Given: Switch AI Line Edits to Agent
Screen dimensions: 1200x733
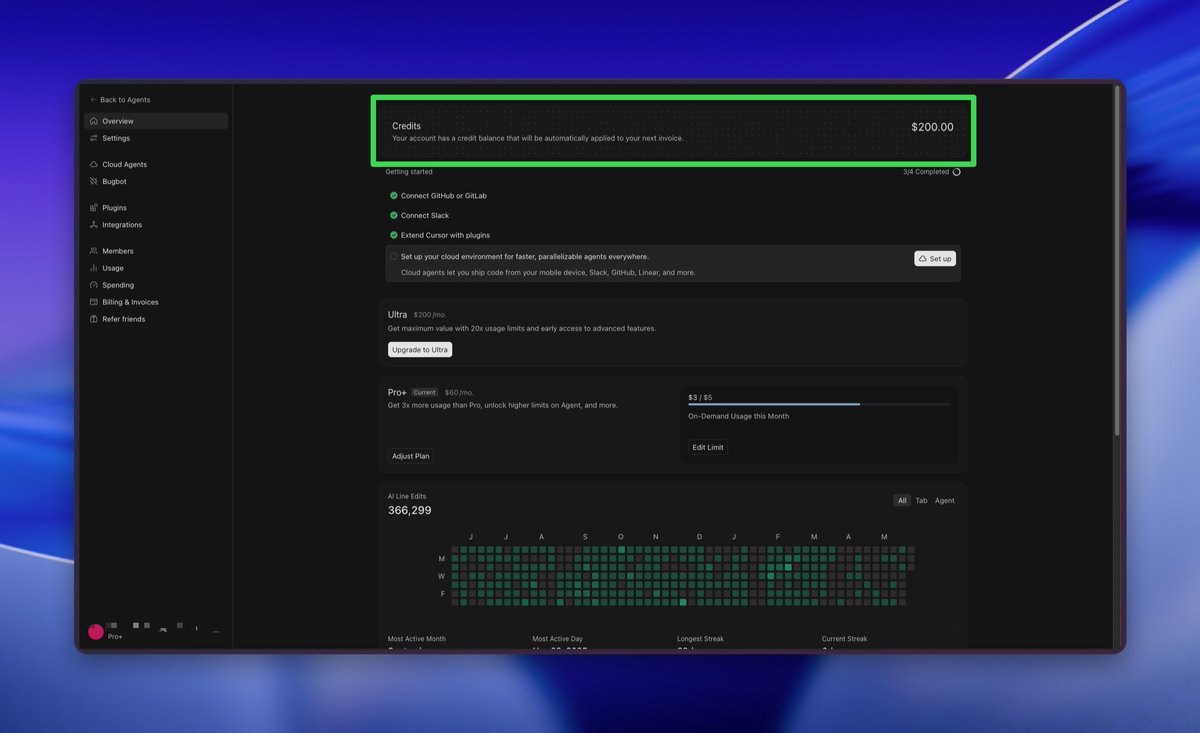Looking at the screenshot, I should 945,501.
